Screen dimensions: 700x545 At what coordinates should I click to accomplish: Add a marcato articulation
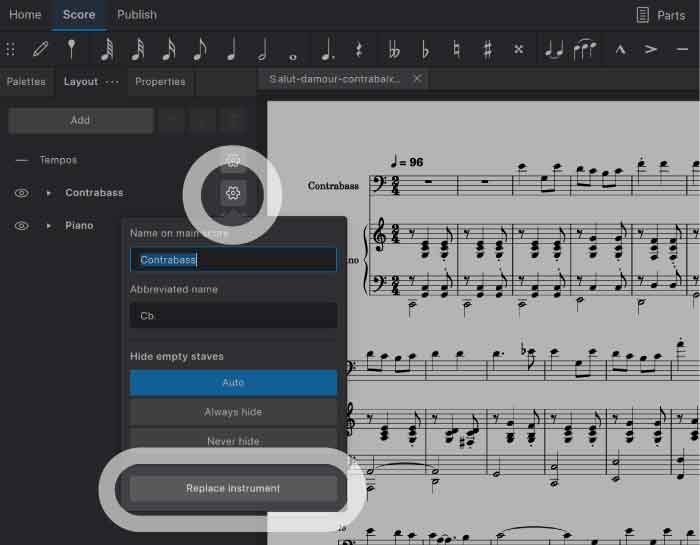[x=620, y=48]
